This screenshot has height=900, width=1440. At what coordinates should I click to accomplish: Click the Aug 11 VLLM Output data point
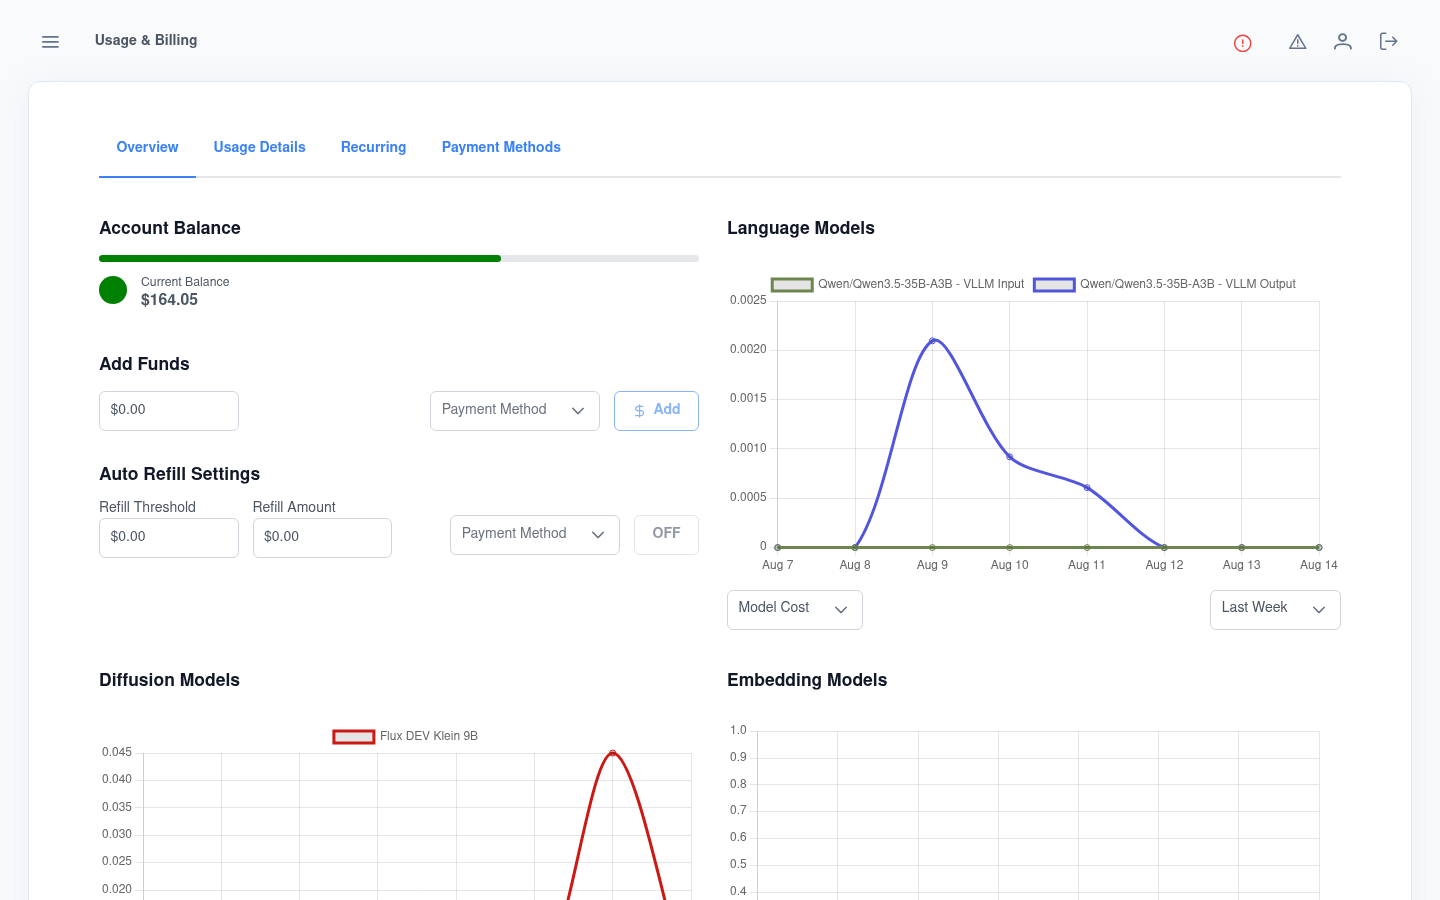click(1087, 488)
